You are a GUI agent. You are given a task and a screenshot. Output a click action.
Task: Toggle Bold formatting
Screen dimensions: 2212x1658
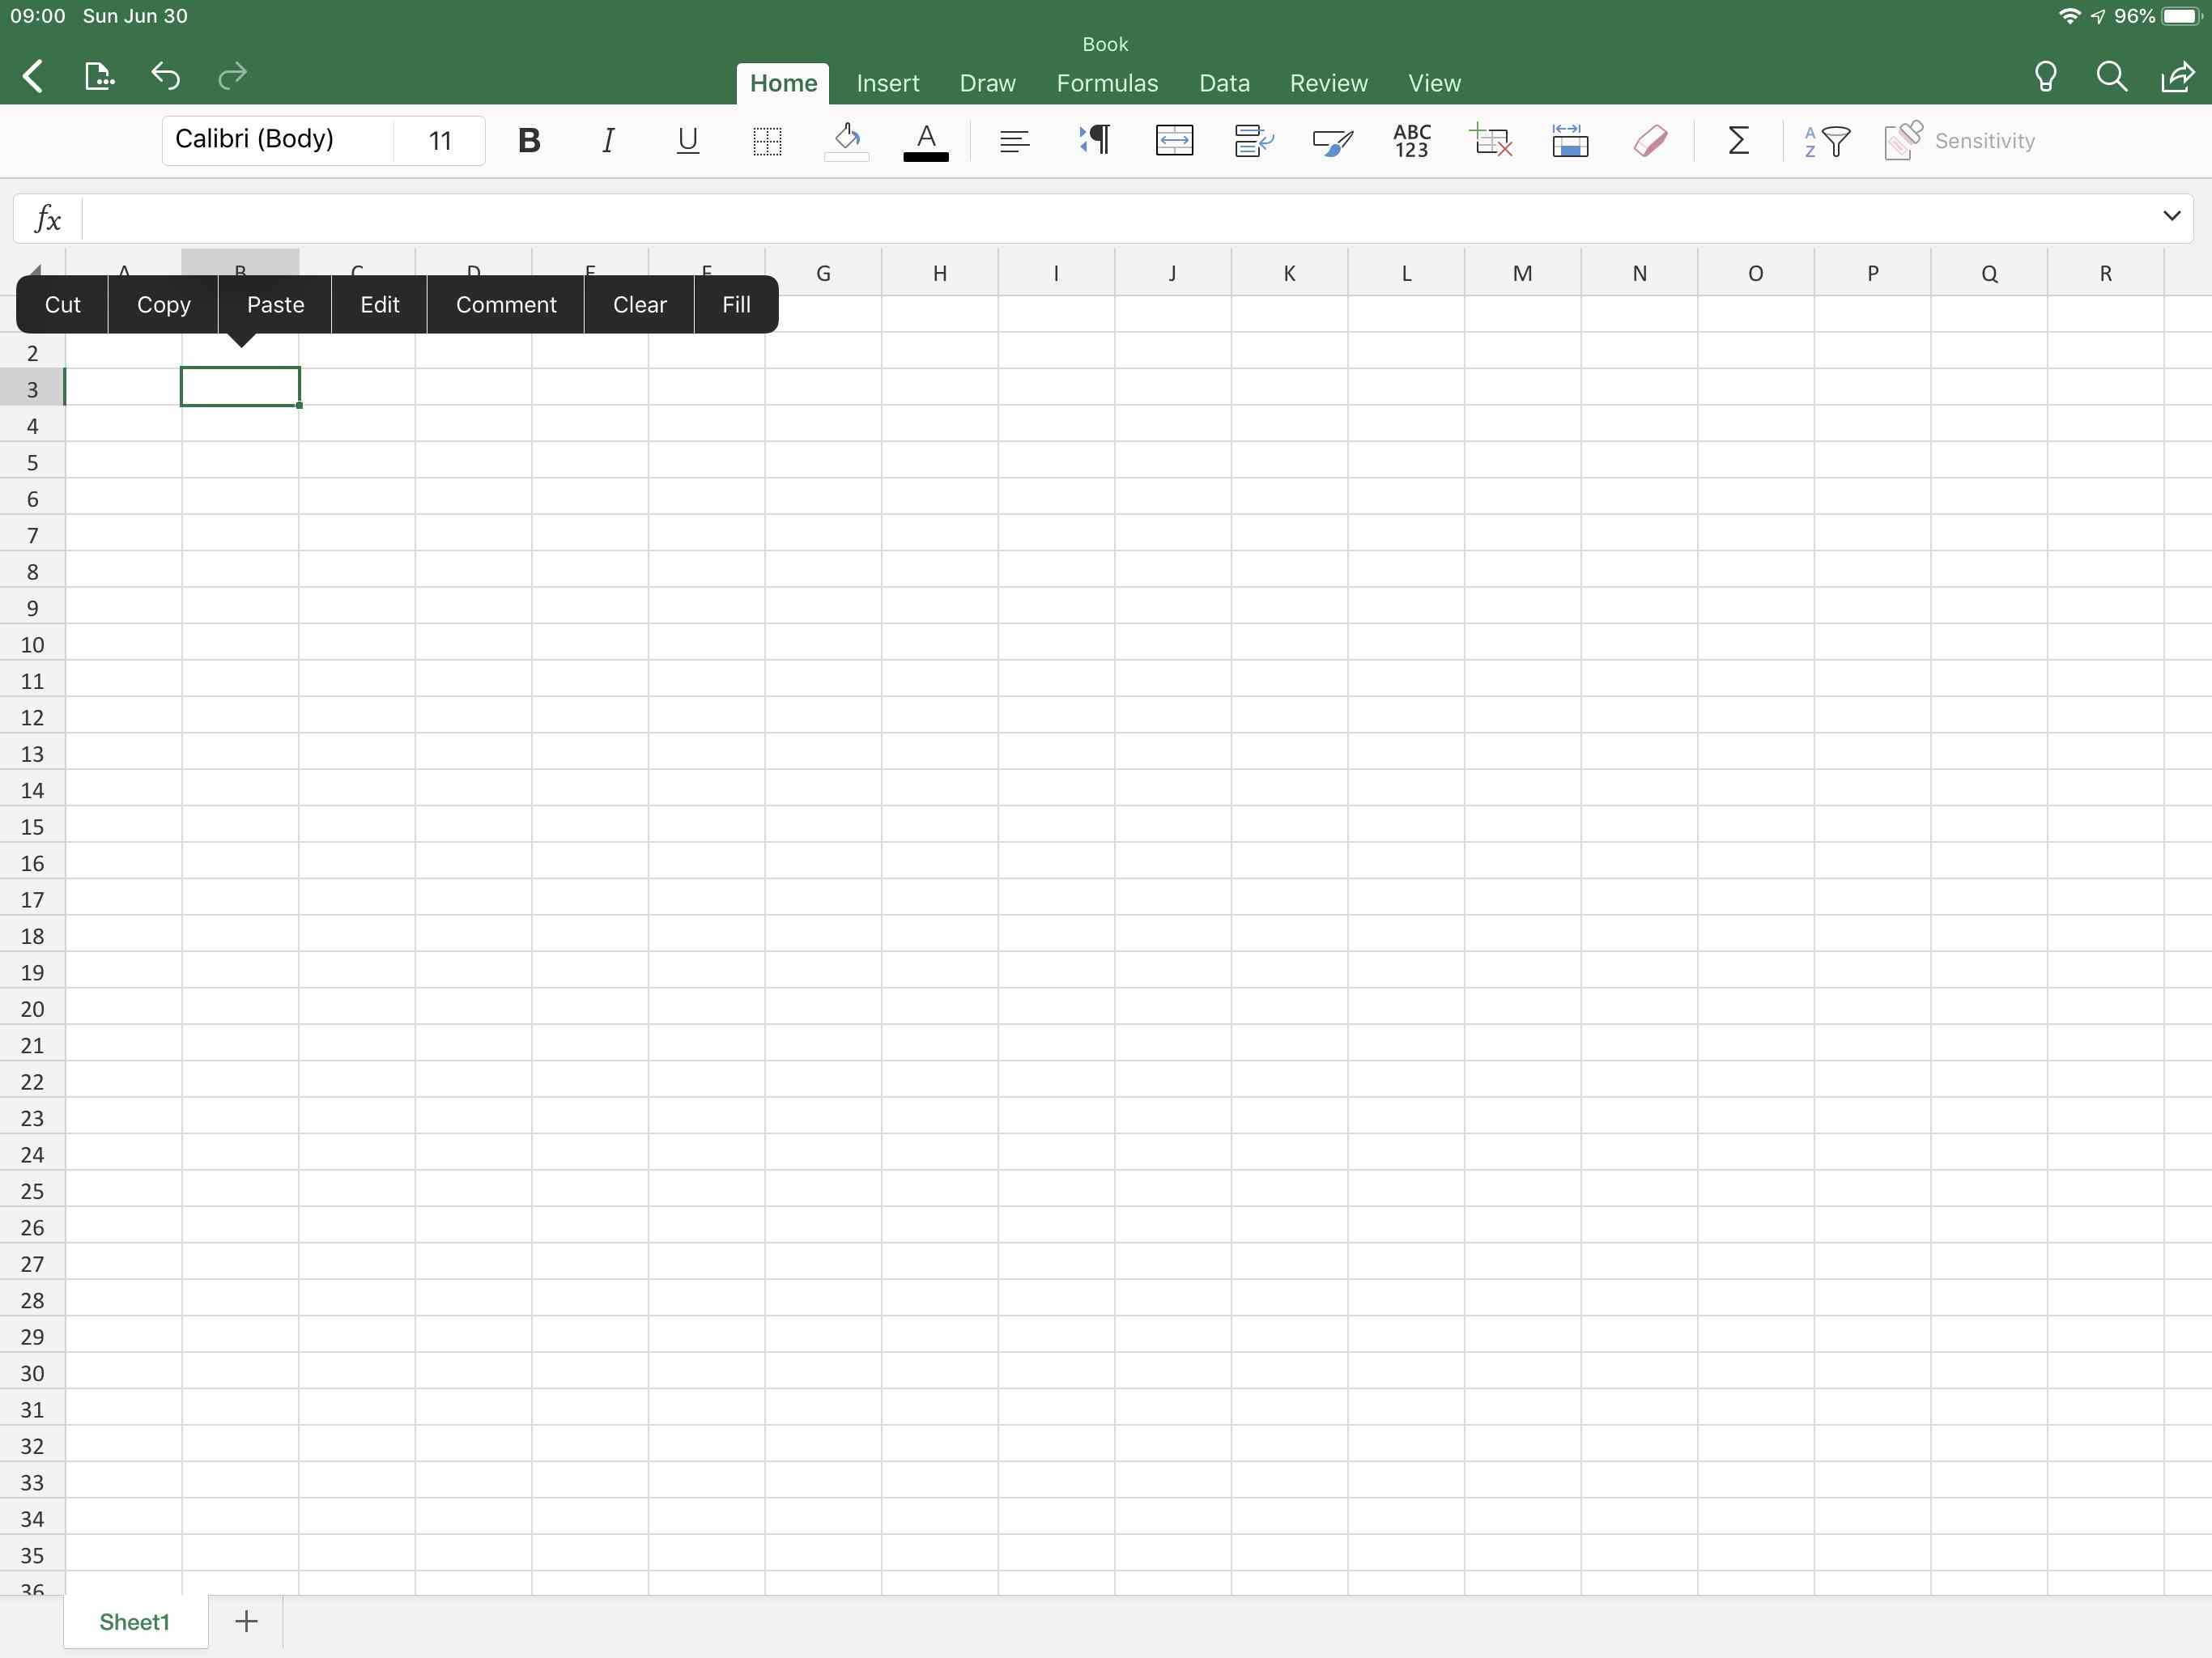click(x=529, y=141)
